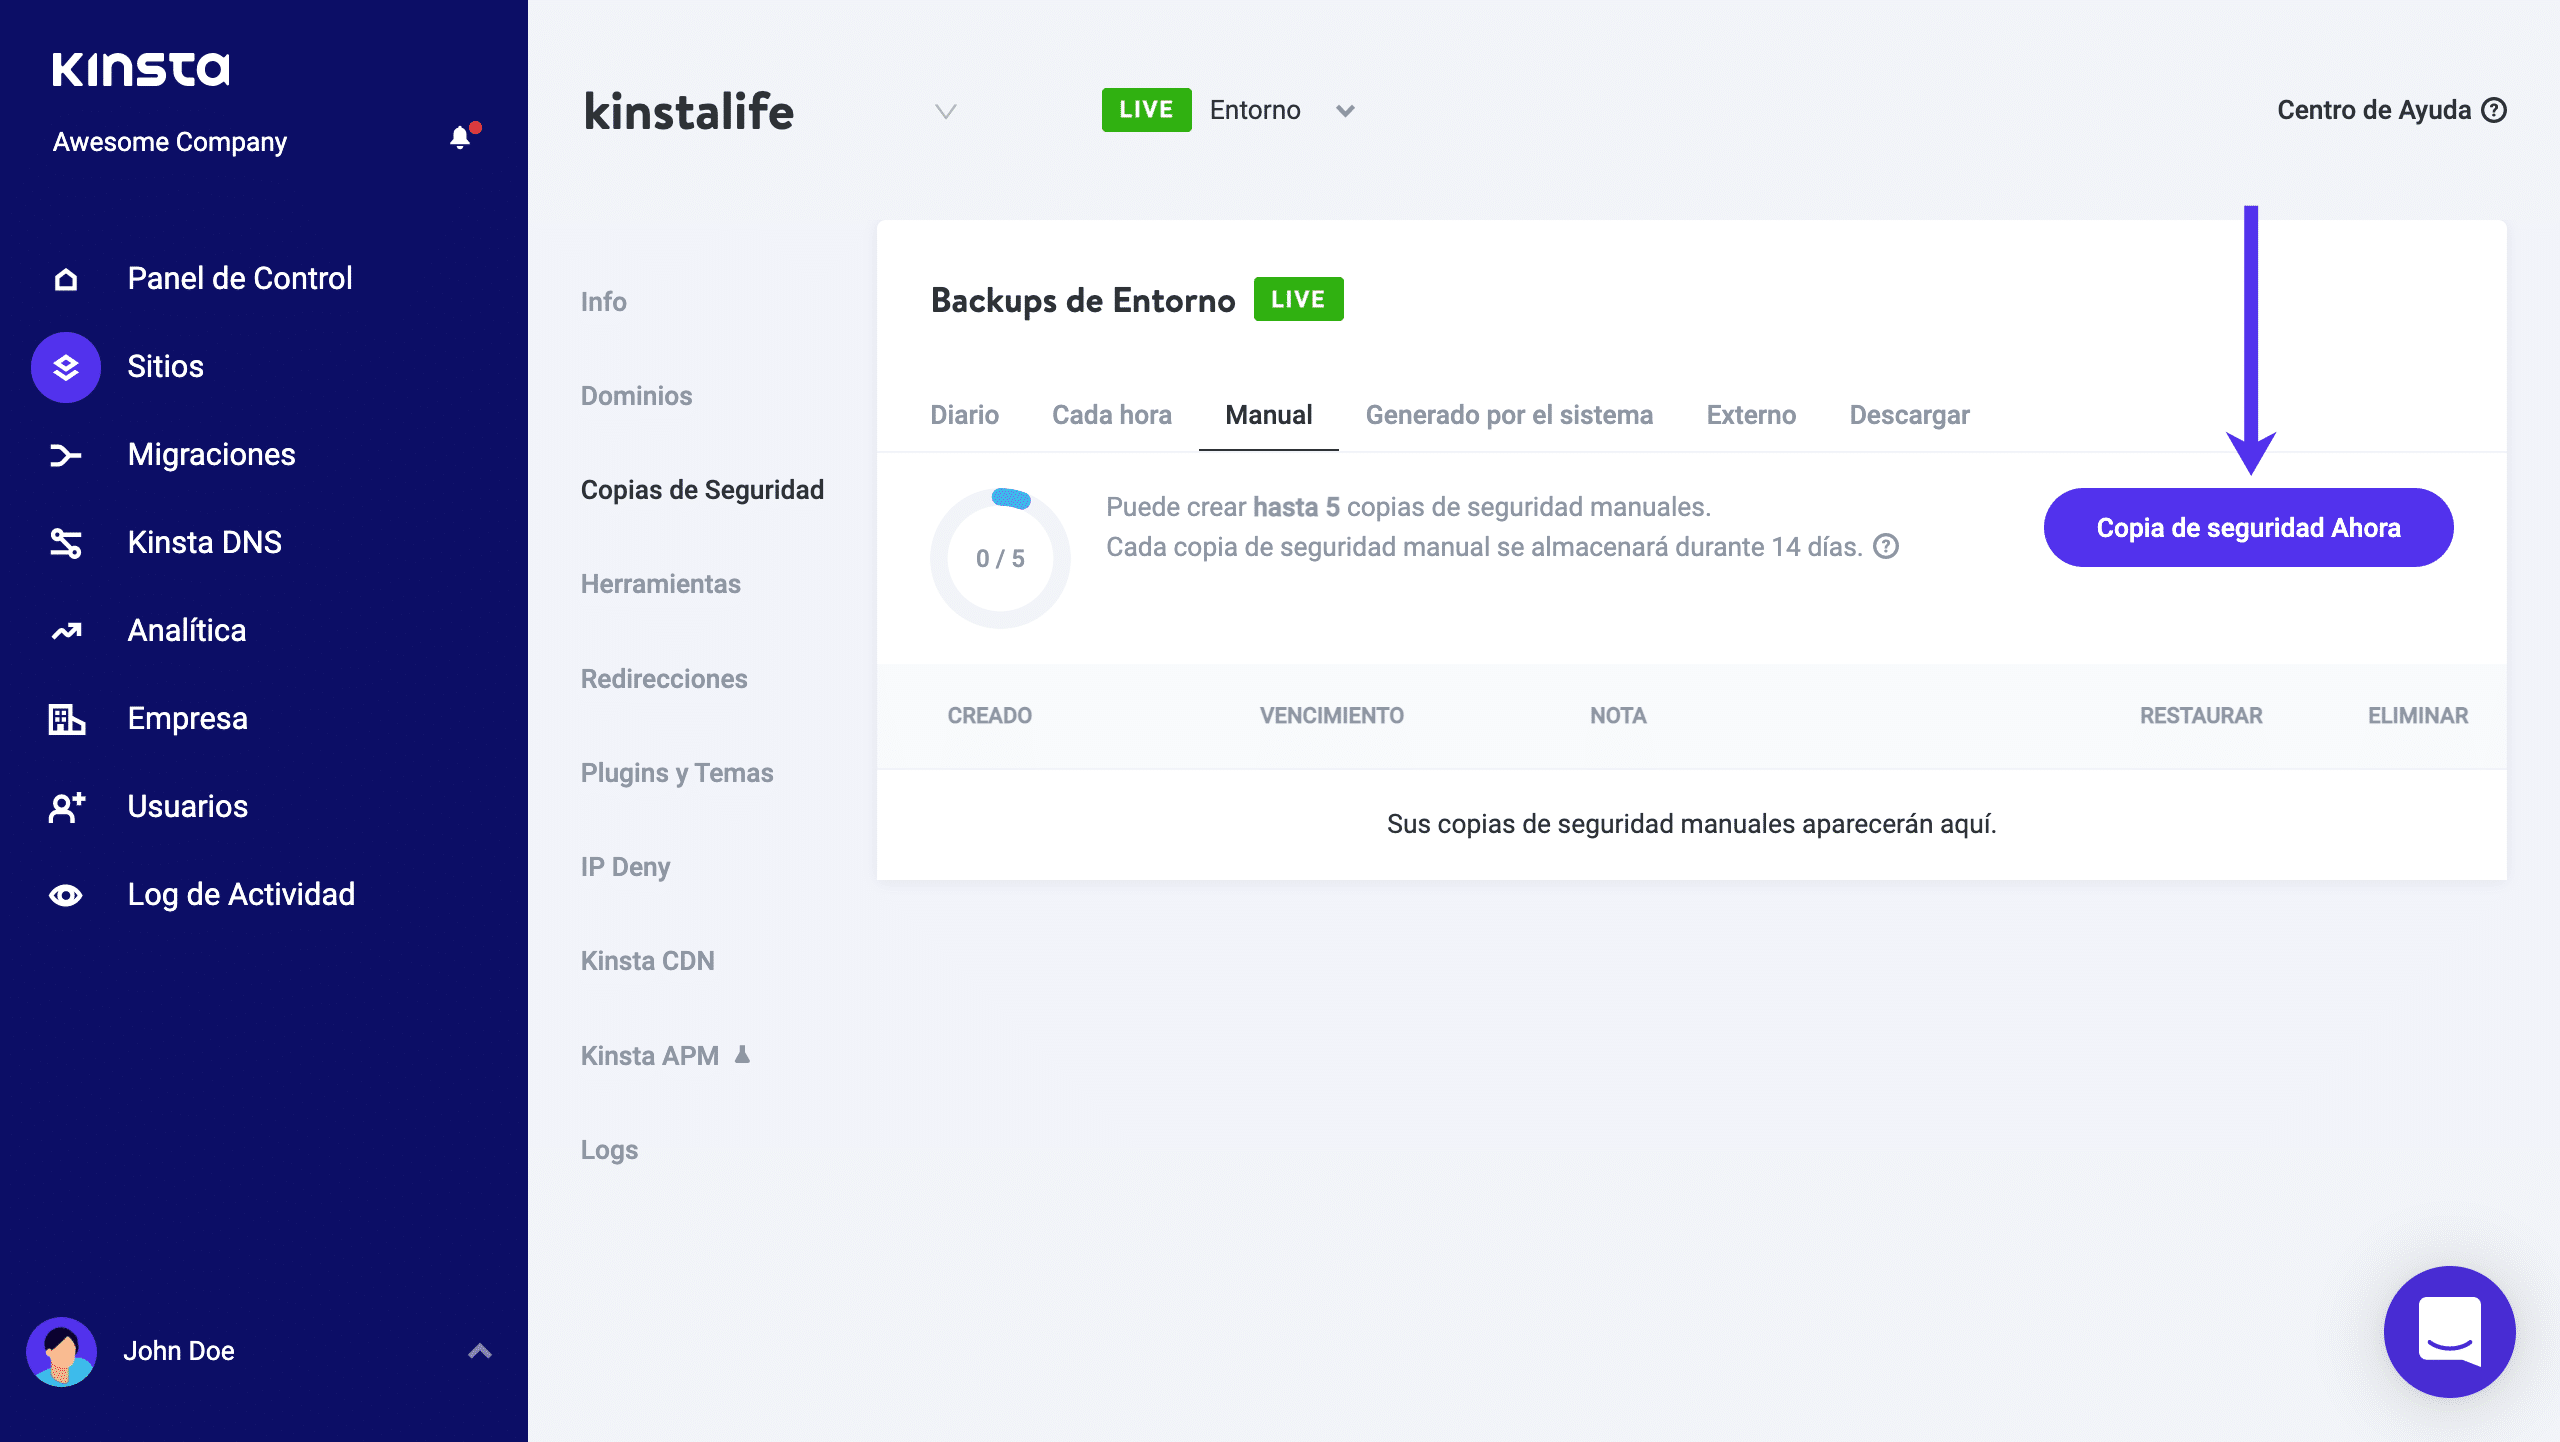The width and height of the screenshot is (2560, 1442).
Task: Click Log de Actividad eye icon
Action: tap(66, 895)
